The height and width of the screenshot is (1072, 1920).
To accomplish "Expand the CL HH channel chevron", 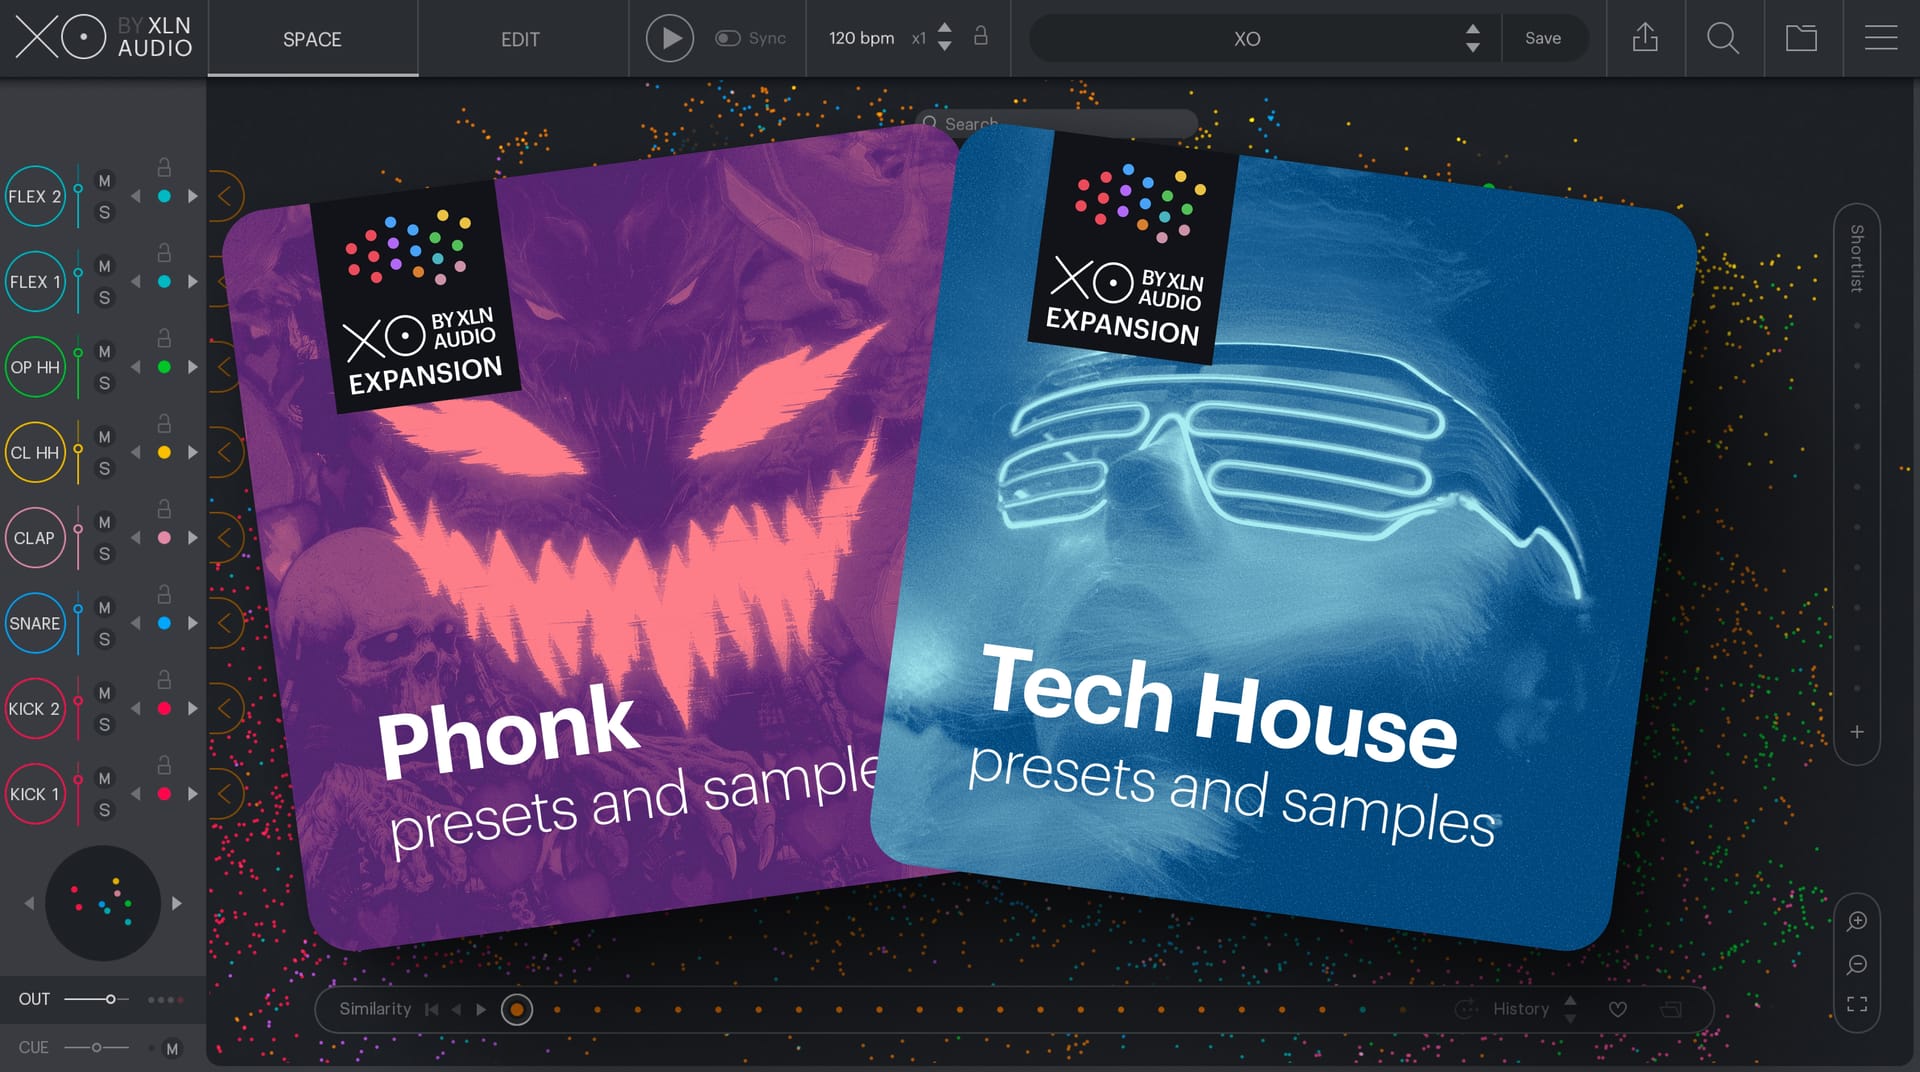I will coord(226,453).
